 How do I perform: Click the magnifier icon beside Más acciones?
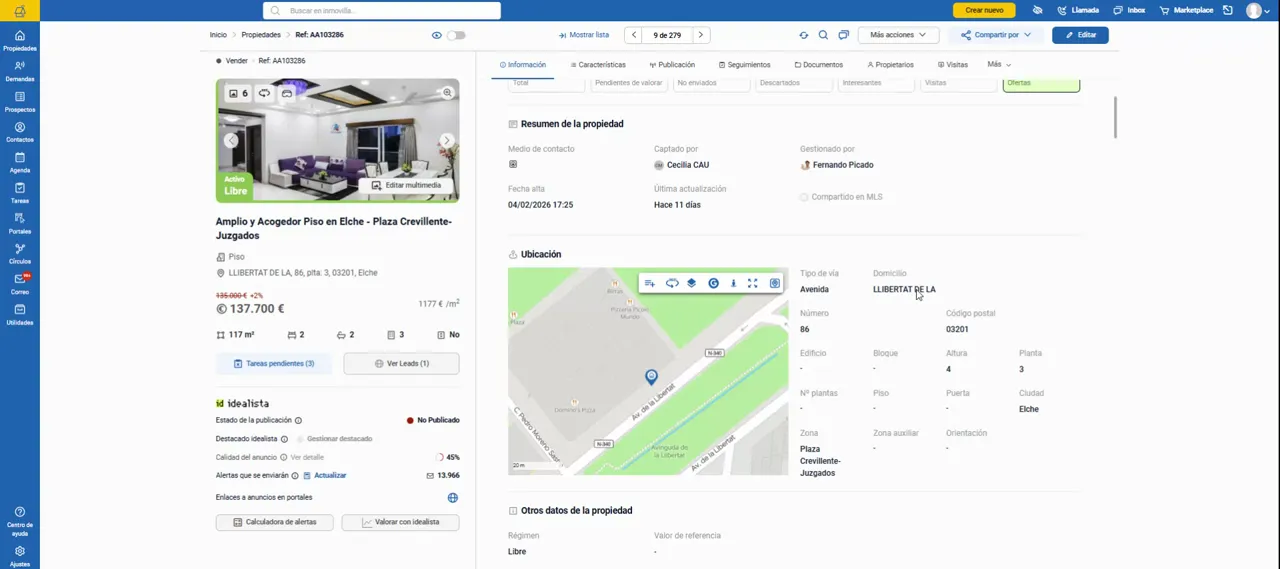(823, 35)
